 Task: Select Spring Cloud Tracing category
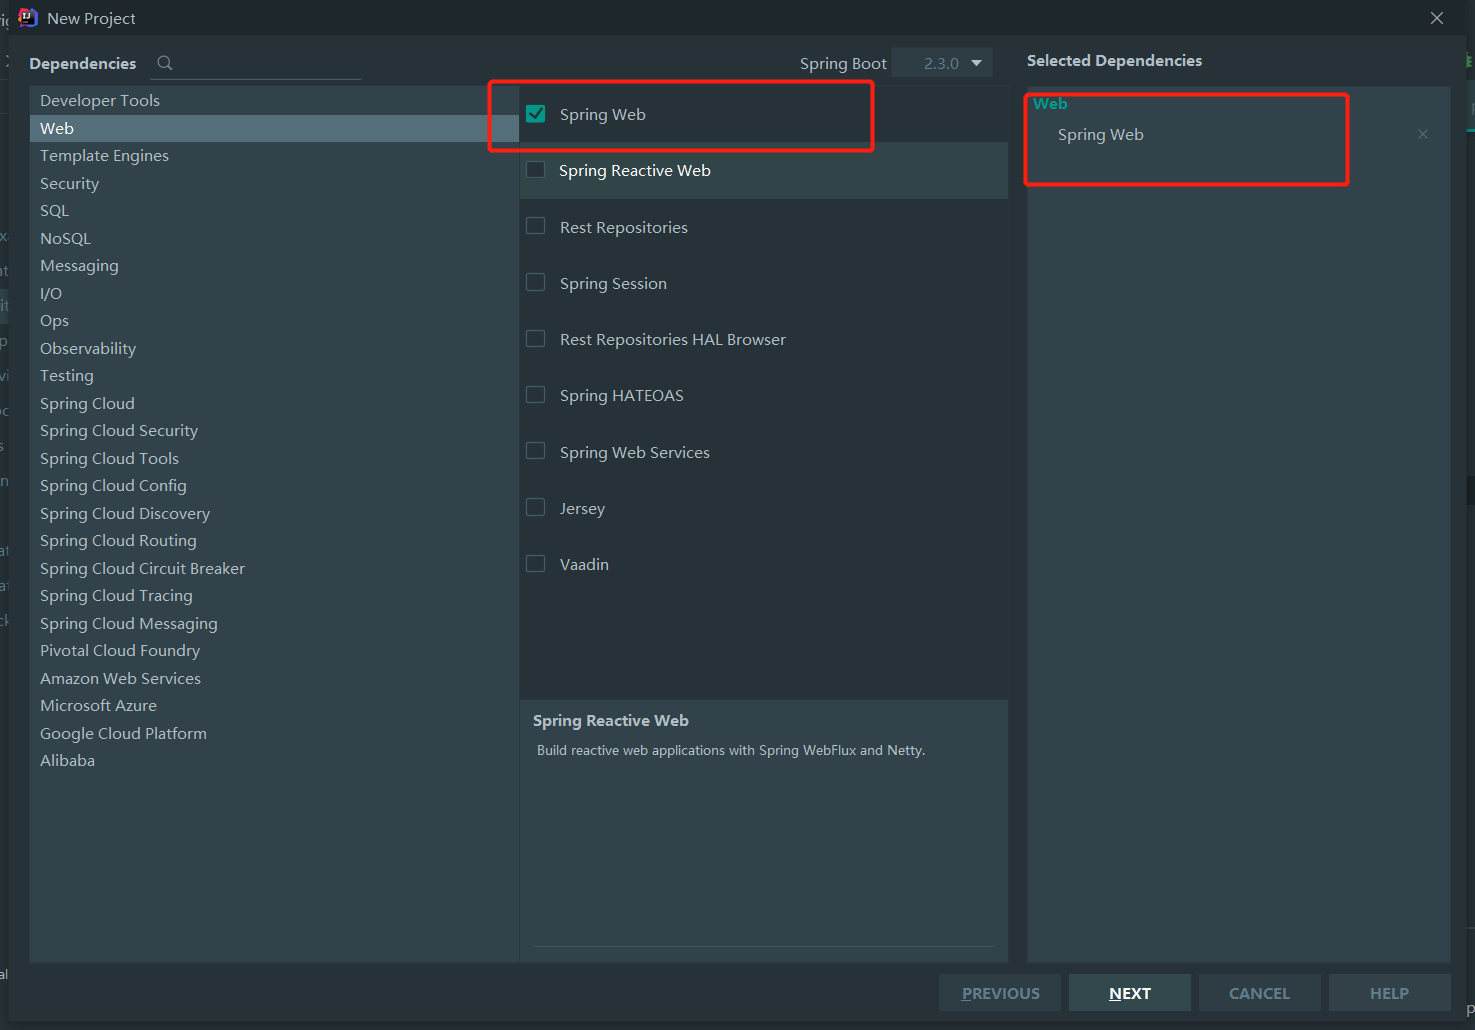(274, 595)
